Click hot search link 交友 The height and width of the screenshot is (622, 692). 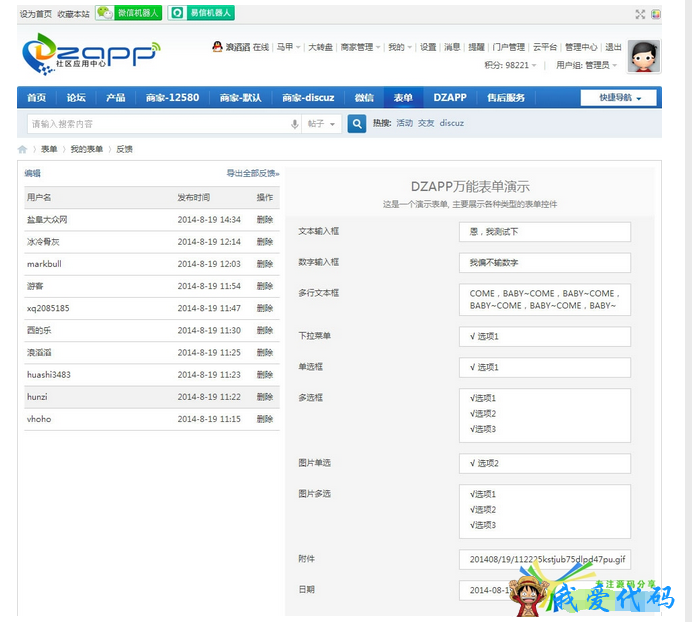coord(426,123)
